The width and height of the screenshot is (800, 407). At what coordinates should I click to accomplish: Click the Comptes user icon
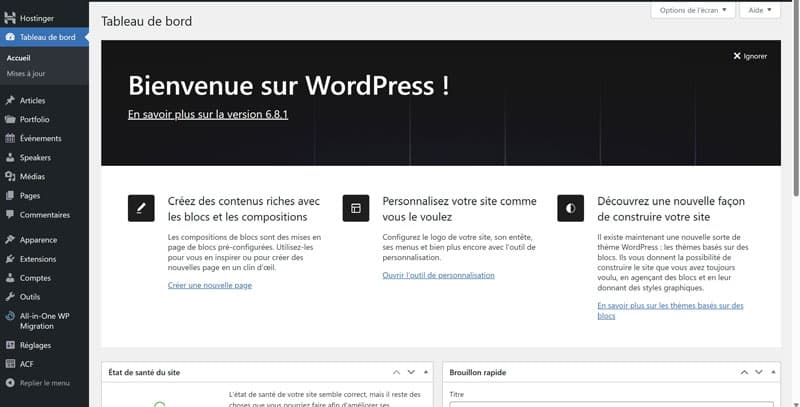point(10,278)
